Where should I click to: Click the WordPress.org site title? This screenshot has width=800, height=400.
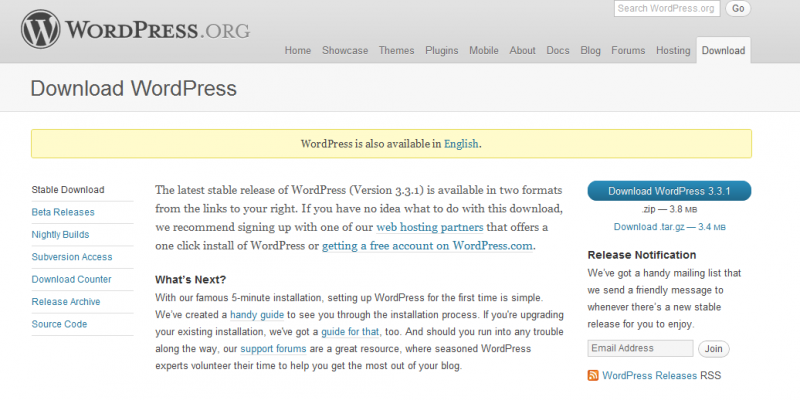158,30
